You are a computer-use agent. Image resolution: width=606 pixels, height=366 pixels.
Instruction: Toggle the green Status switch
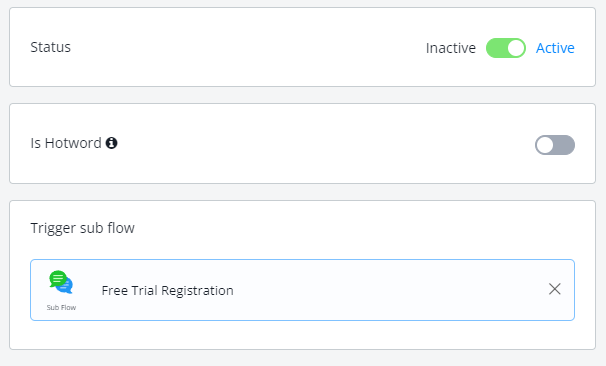point(506,48)
